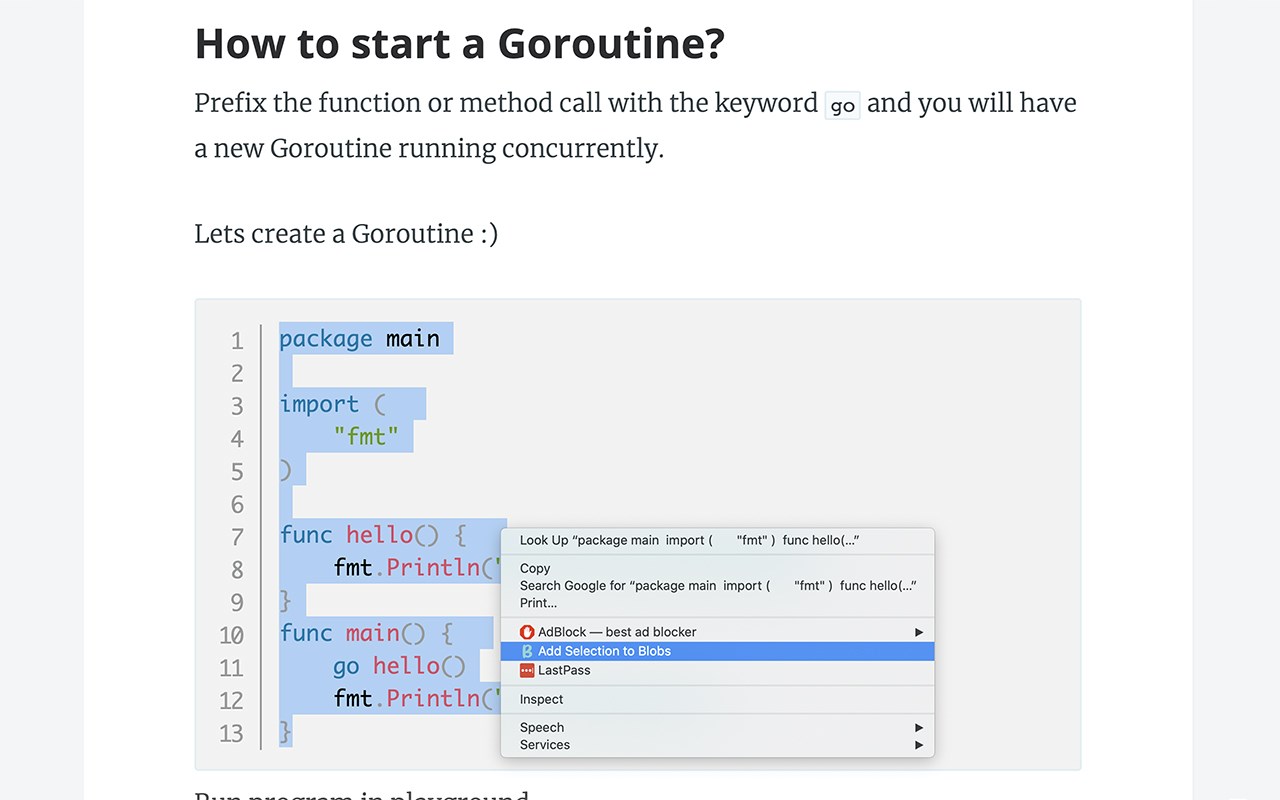Click the "How to start a Goroutine?" heading
Screen dimensions: 1280x800
(459, 44)
